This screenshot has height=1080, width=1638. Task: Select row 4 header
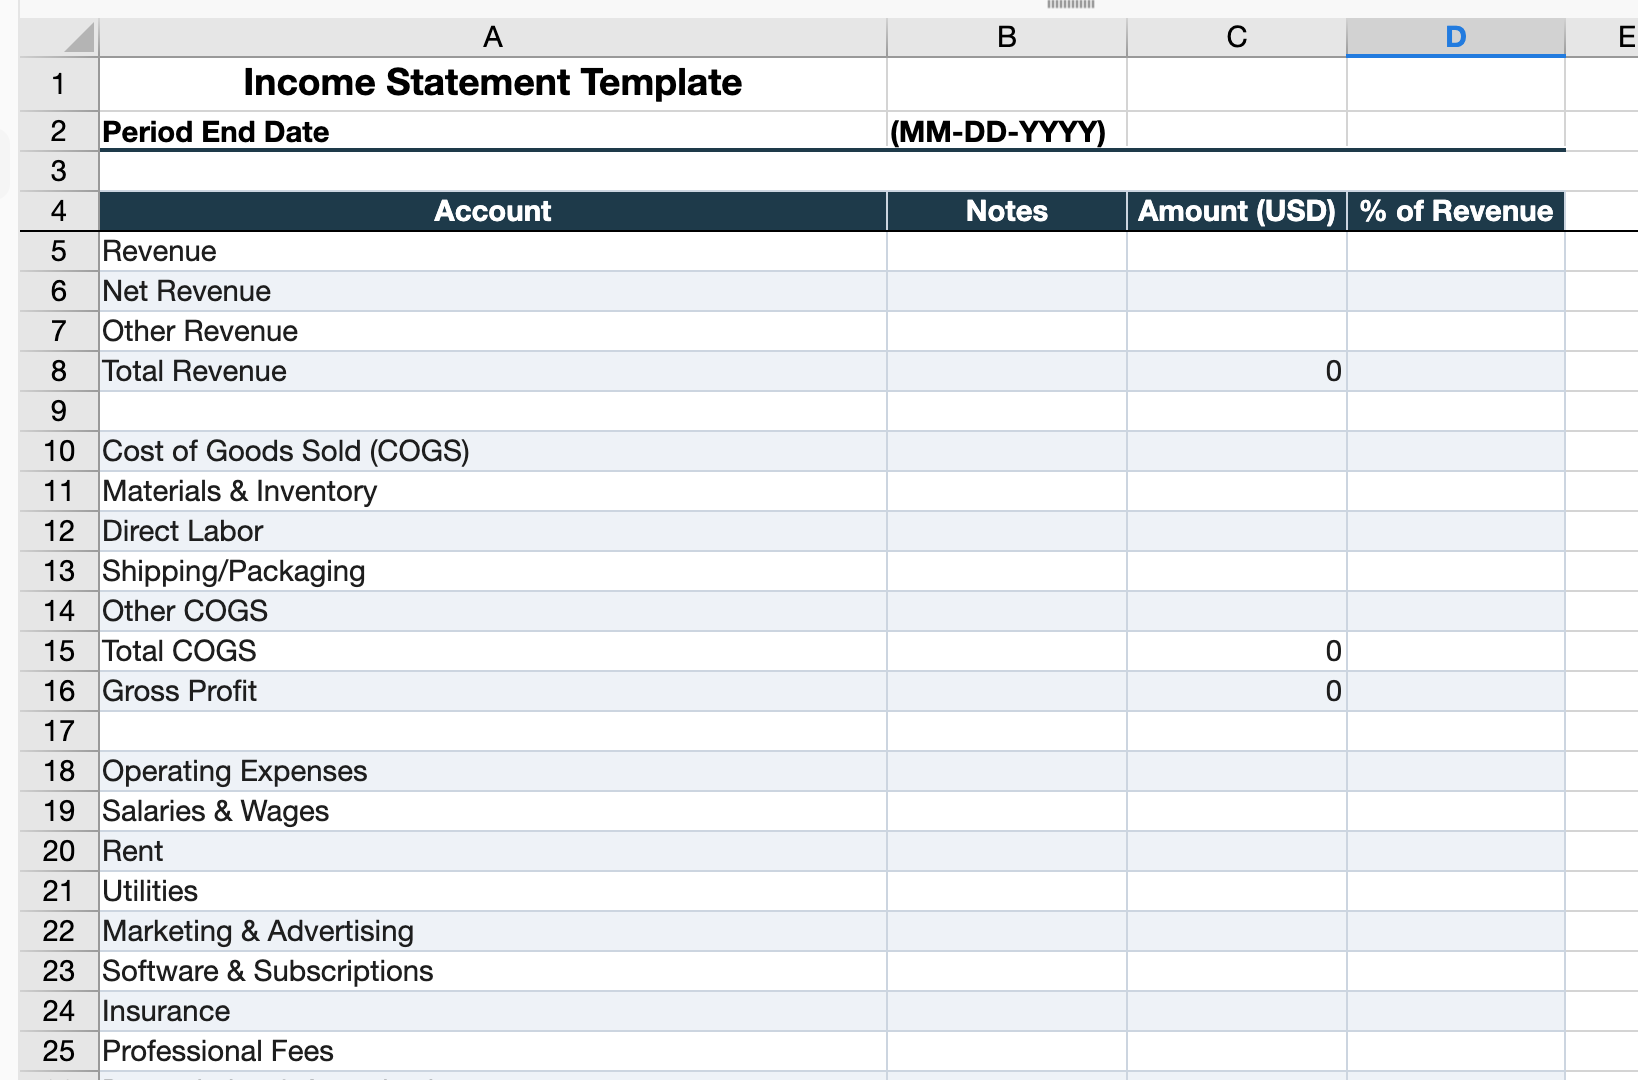(58, 211)
